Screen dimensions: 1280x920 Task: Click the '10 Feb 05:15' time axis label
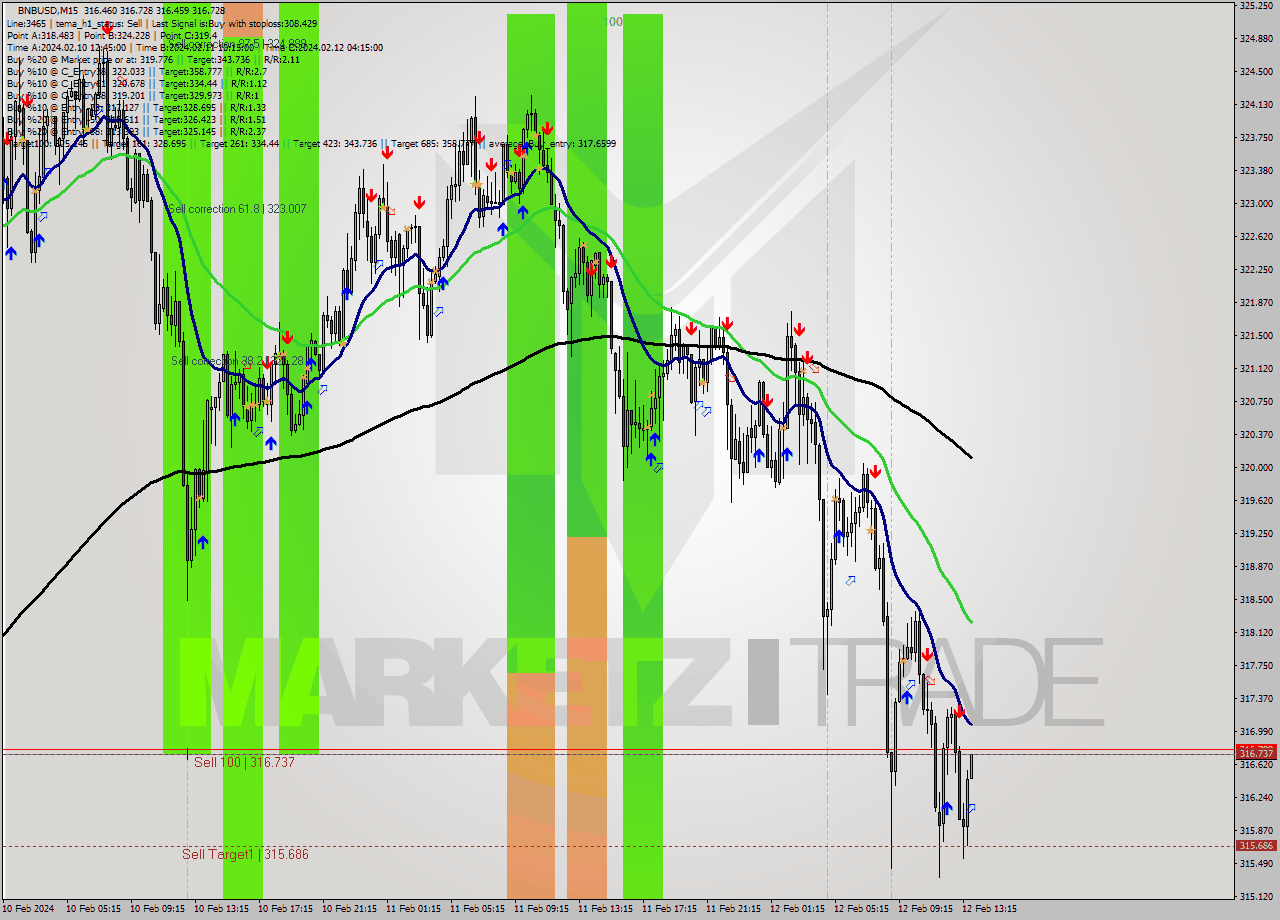pyautogui.click(x=93, y=909)
